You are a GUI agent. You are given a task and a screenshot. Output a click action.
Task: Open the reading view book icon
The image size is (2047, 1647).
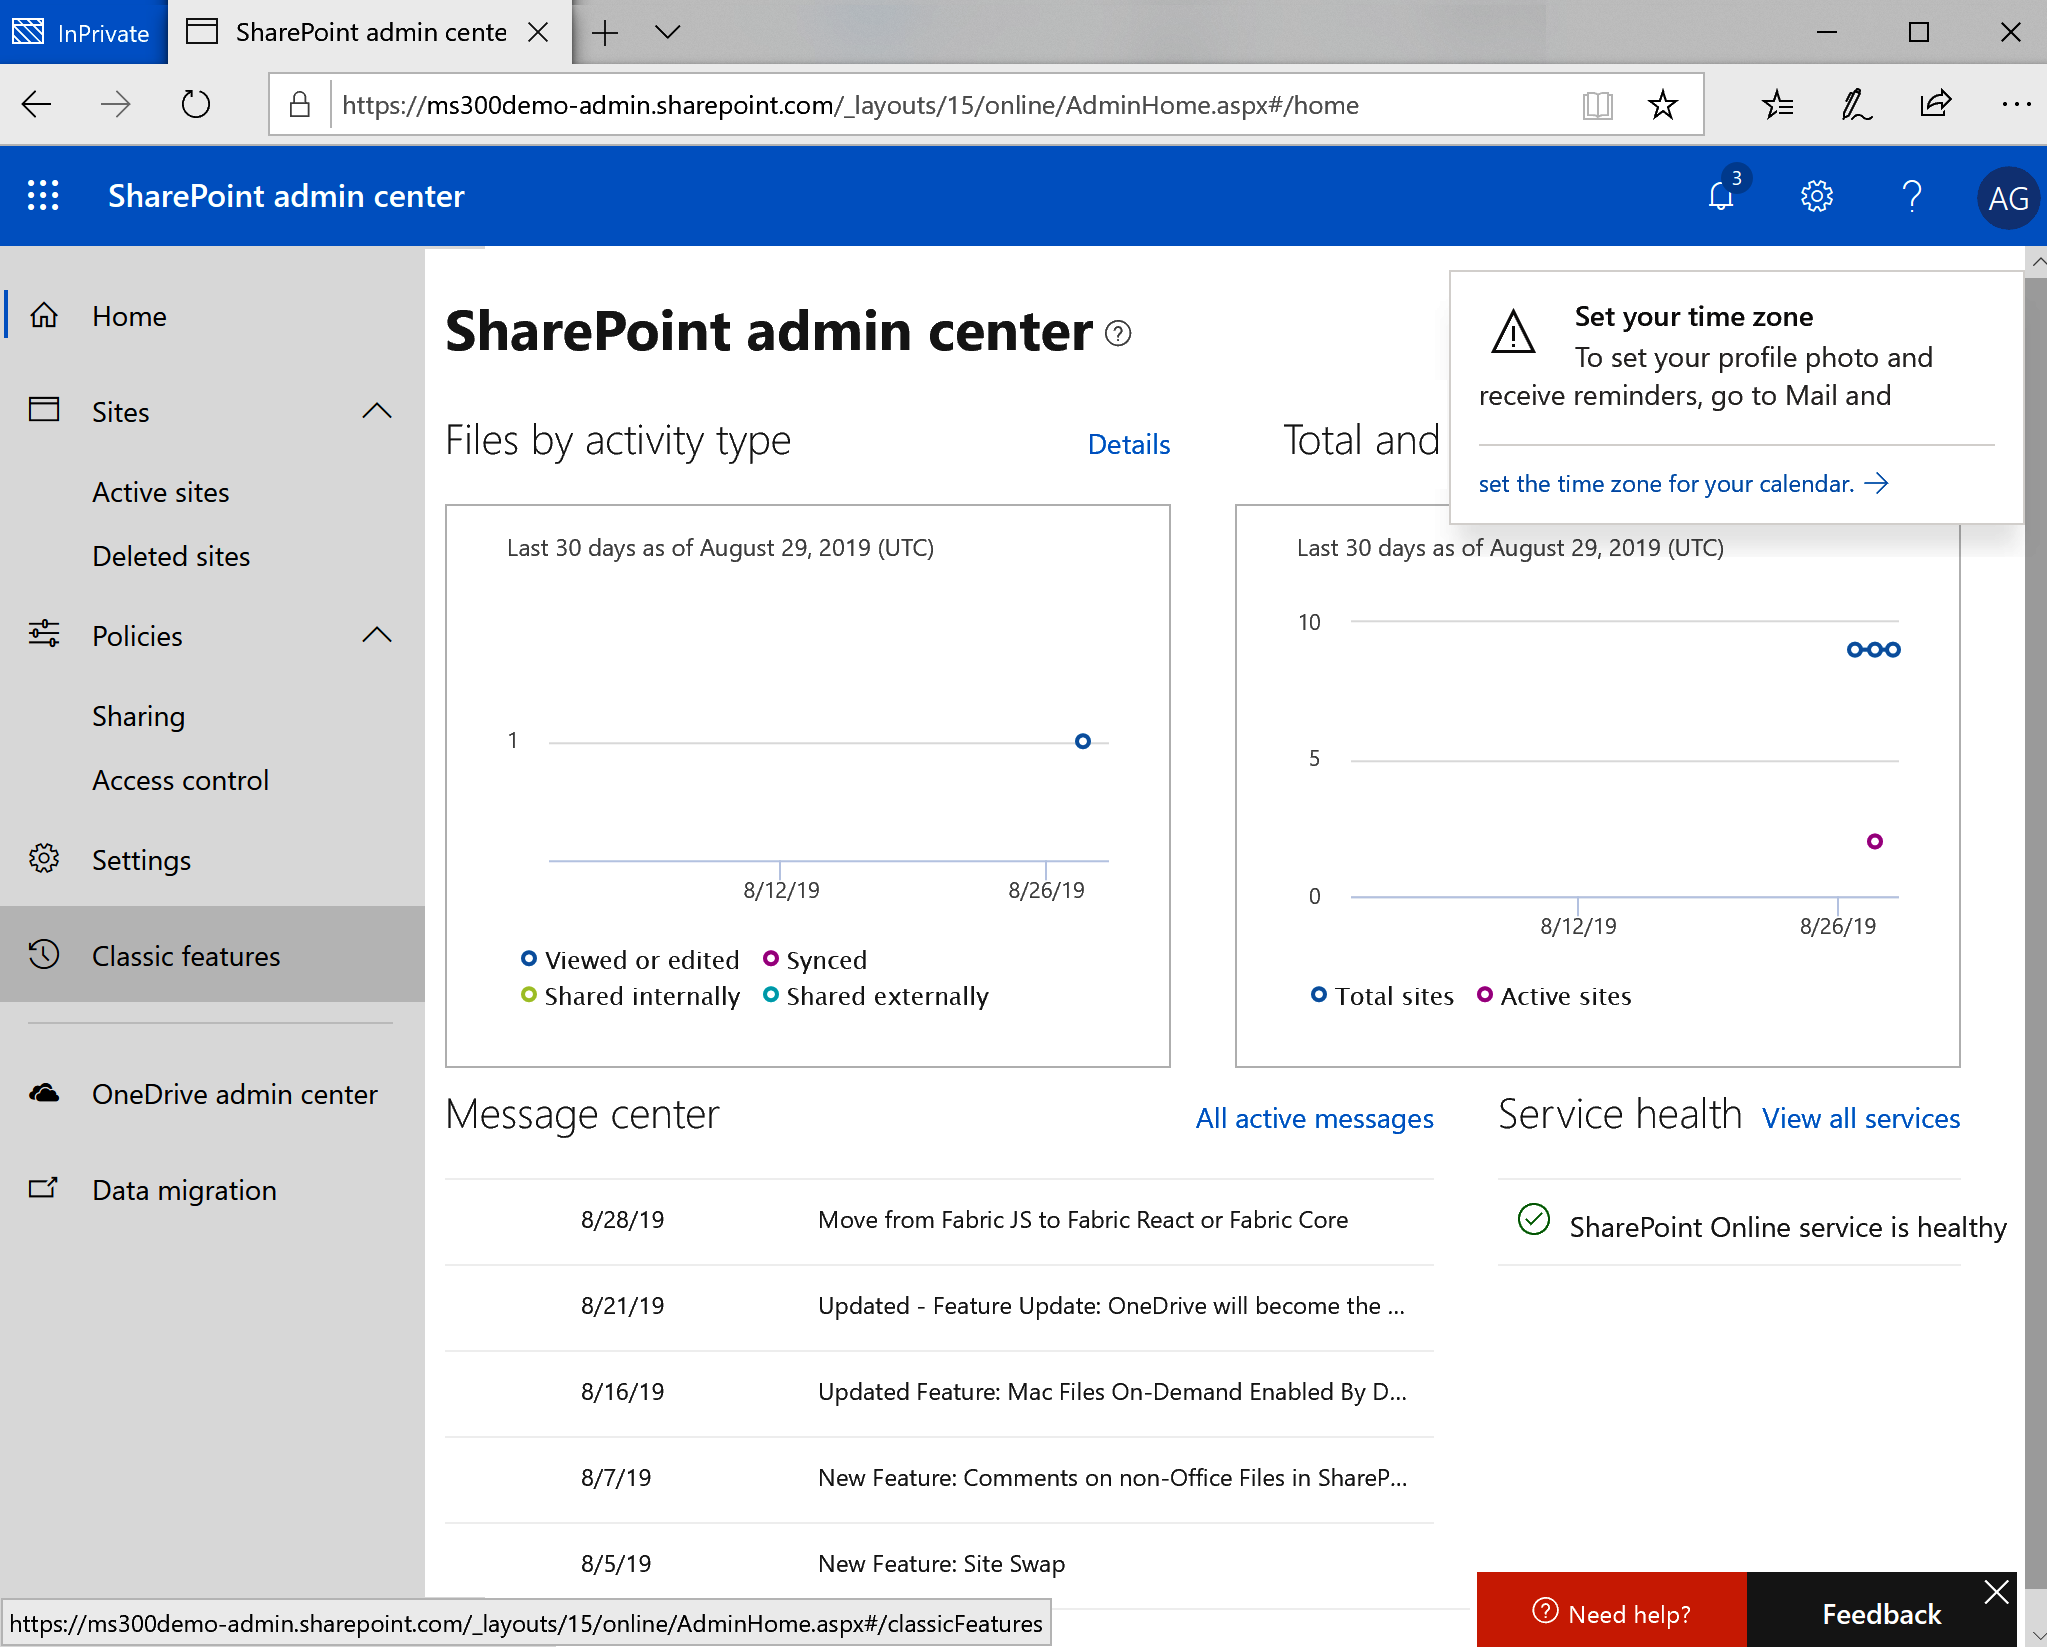(x=1597, y=105)
